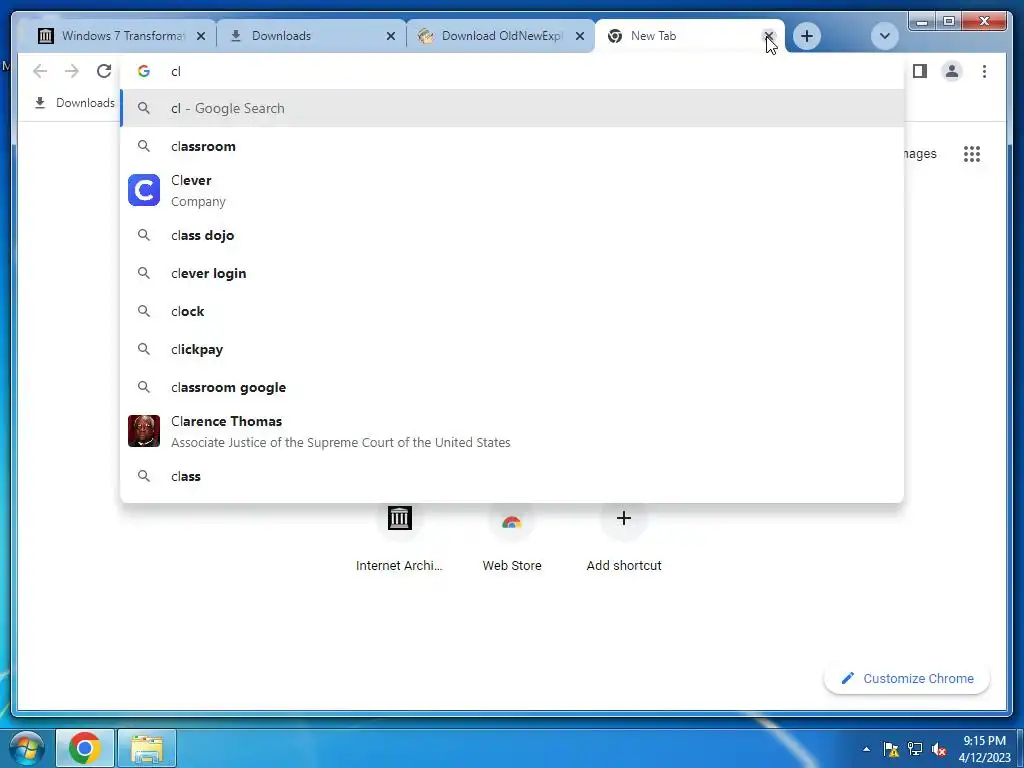Click the Clarence Thomas portrait thumbnail

click(144, 431)
